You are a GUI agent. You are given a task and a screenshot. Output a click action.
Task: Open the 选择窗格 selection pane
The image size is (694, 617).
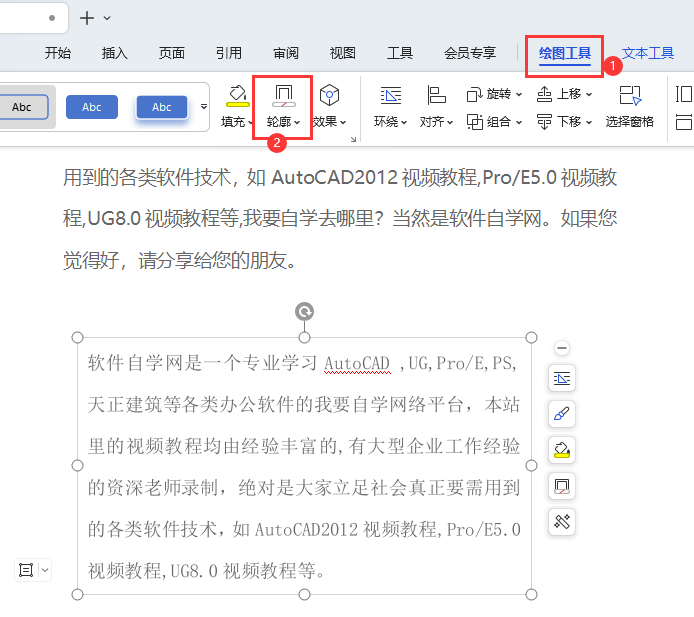click(x=629, y=107)
